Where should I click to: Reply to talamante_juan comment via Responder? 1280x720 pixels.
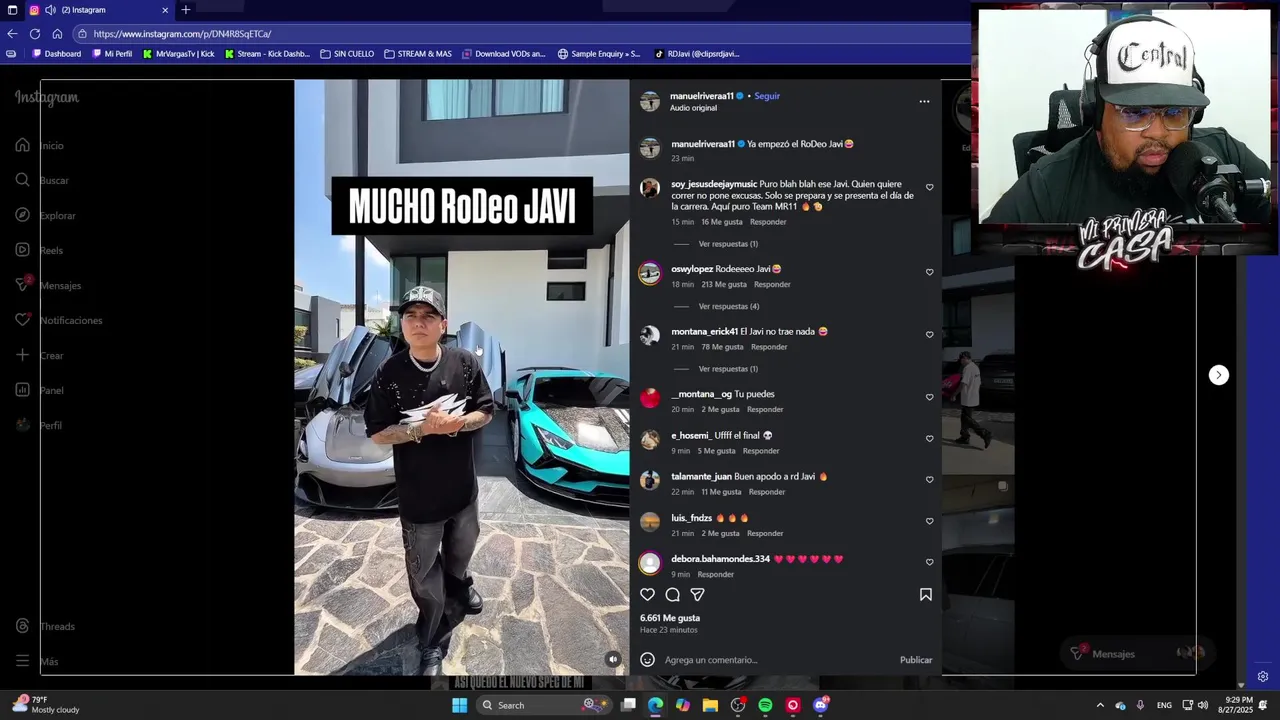click(767, 492)
